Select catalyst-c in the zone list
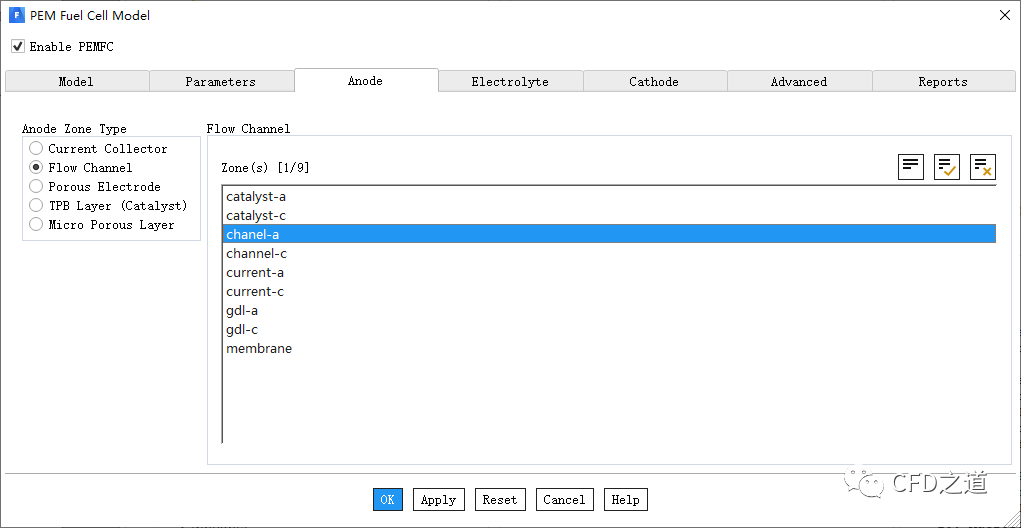 click(609, 215)
